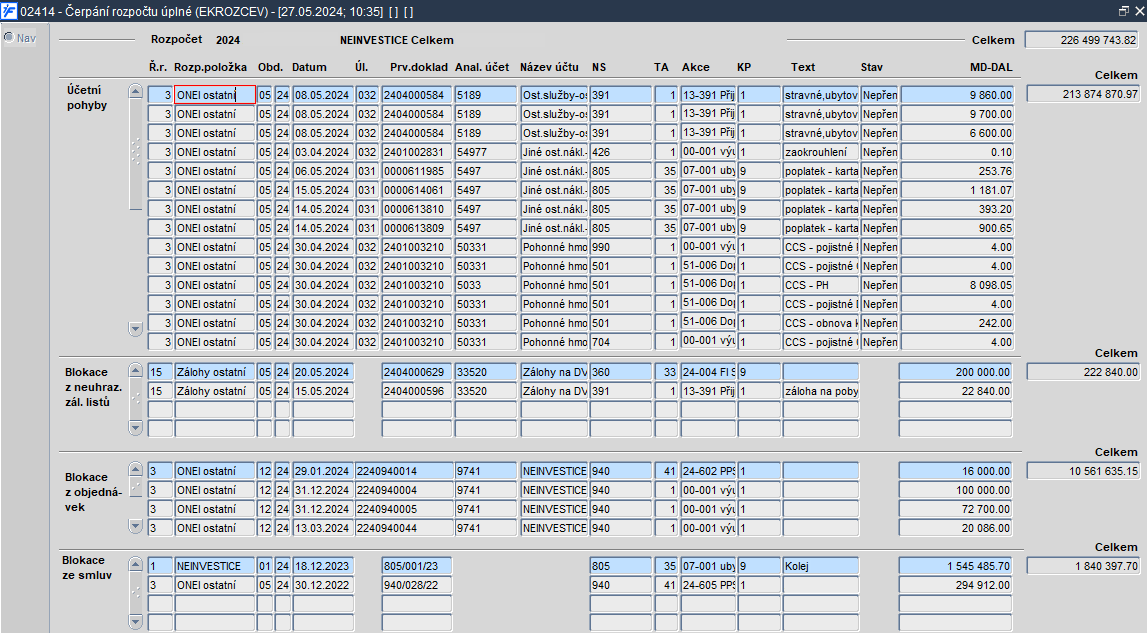1147x633 pixels.
Task: Click analytic account cell 54977
Action: click(x=486, y=152)
